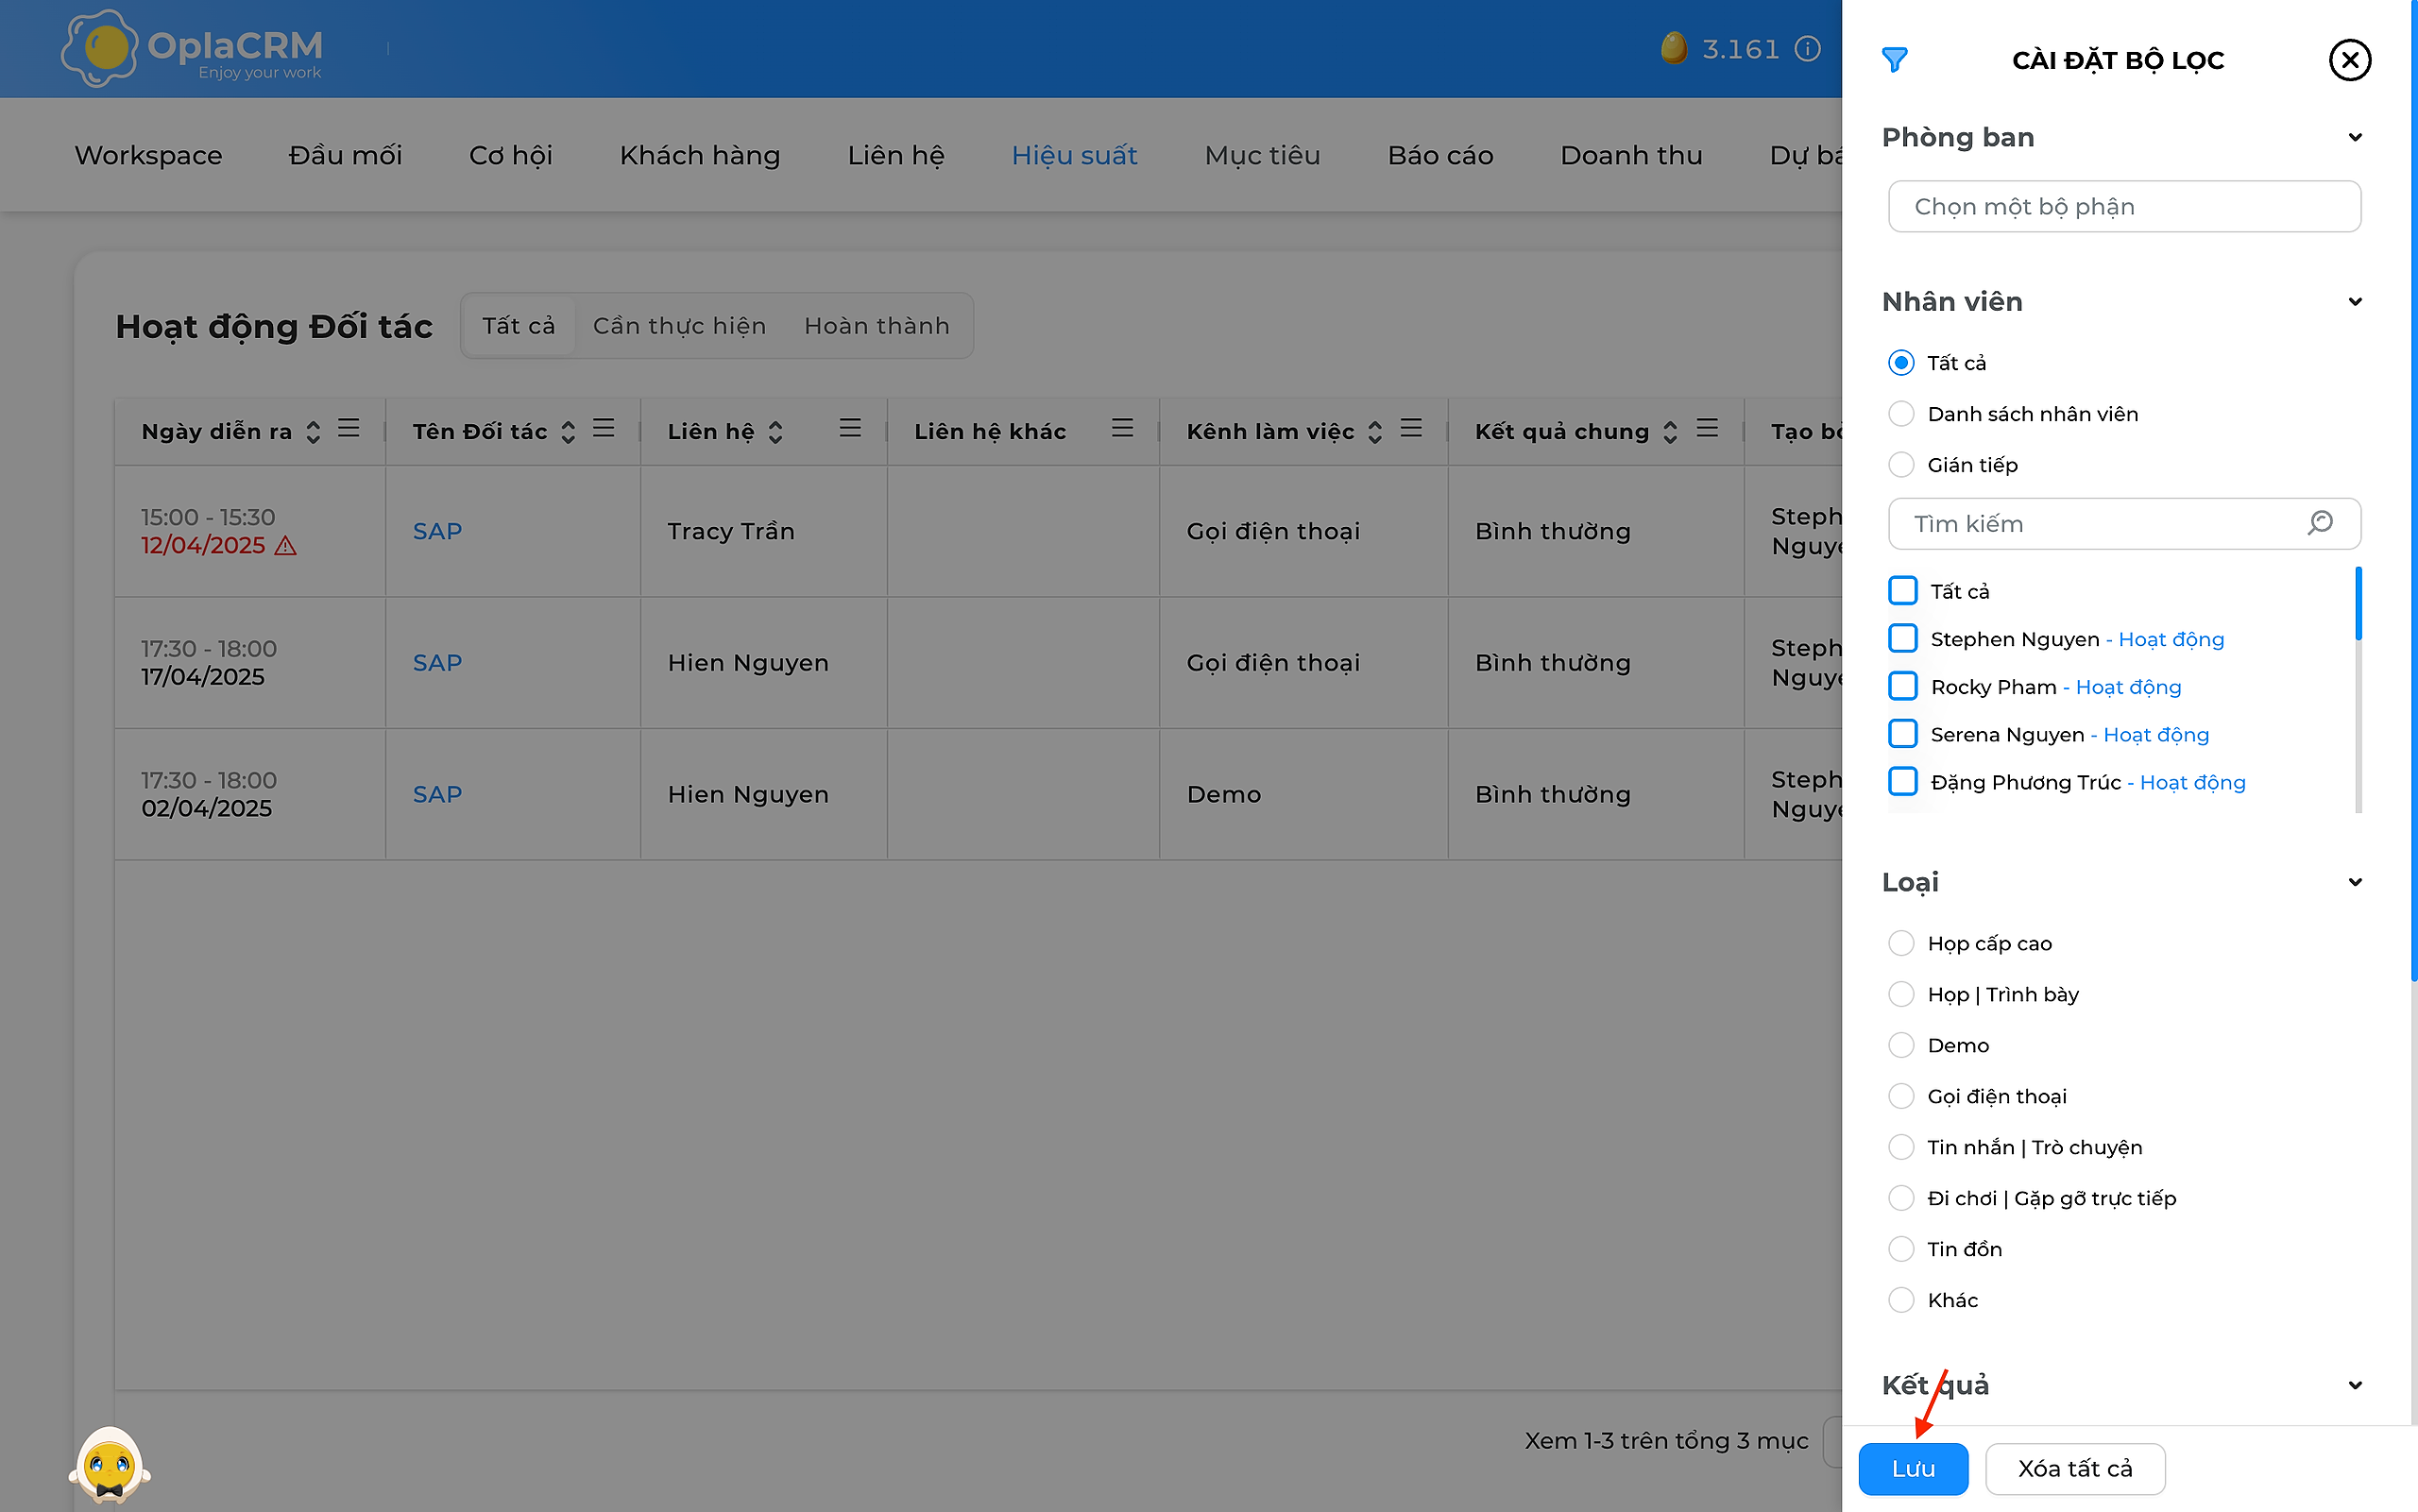This screenshot has height=1512, width=2418.
Task: Sort by Liên hệ column arrows
Action: [x=775, y=432]
